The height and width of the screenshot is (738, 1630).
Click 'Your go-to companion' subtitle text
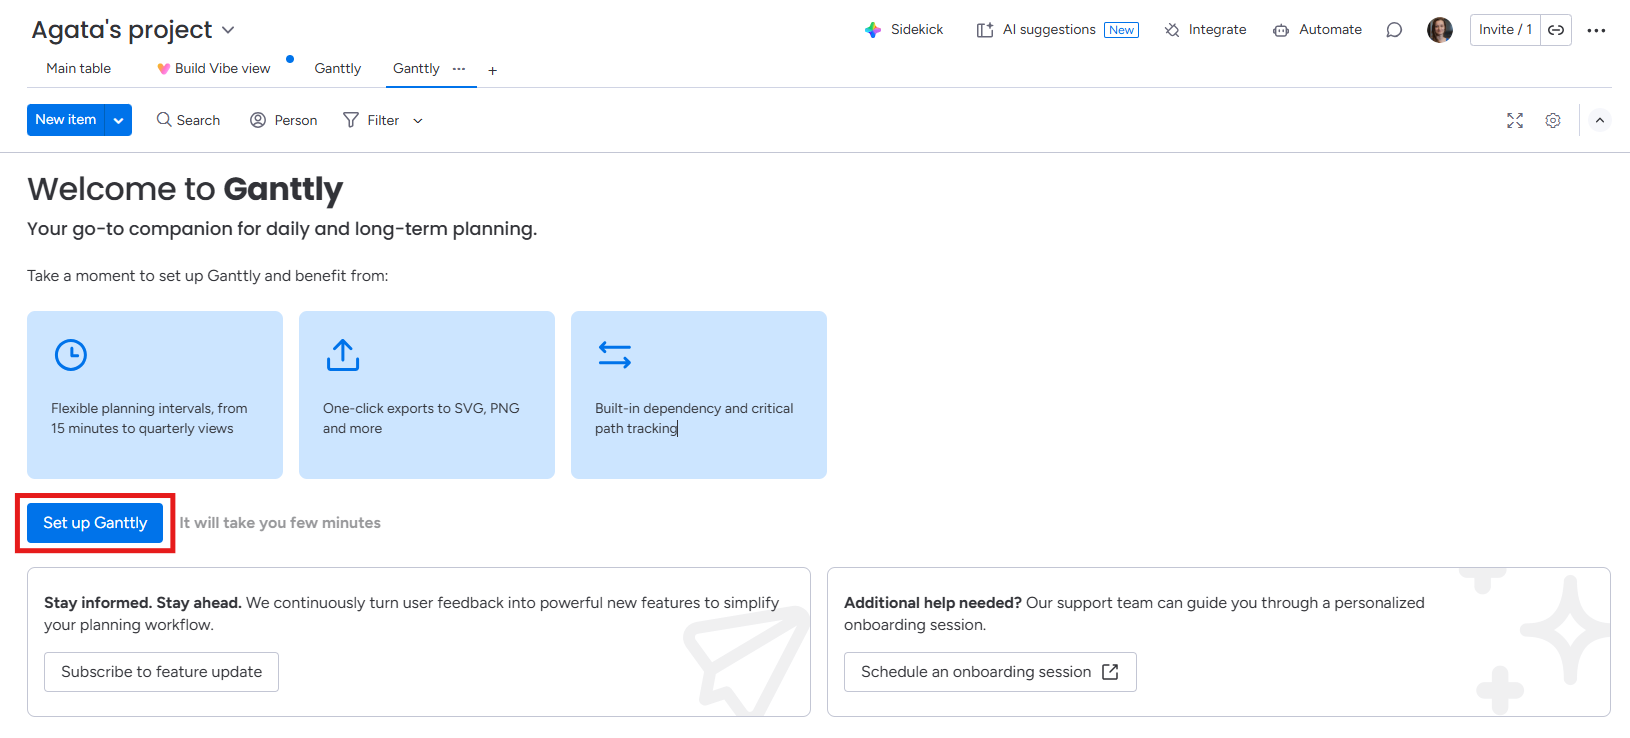282,229
